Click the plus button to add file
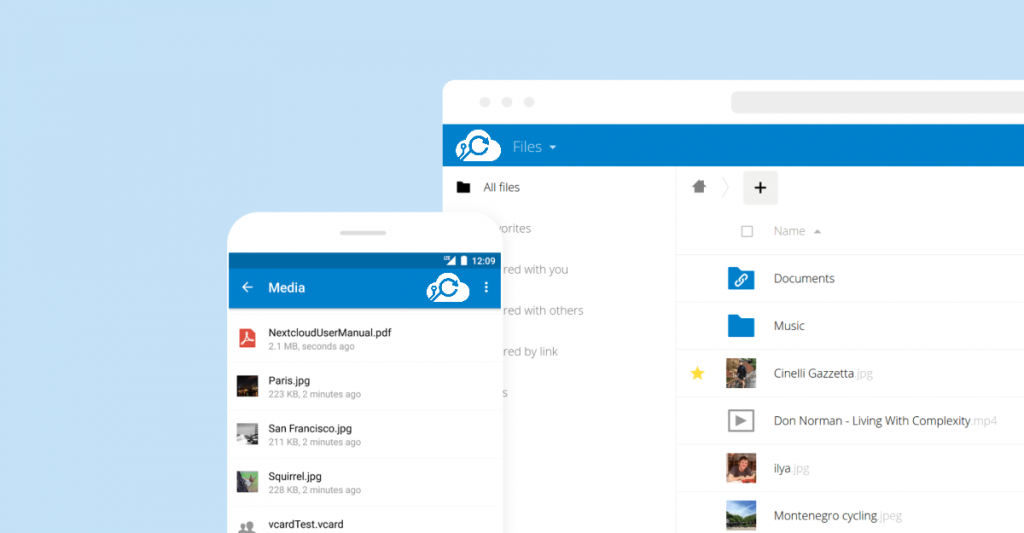The height and width of the screenshot is (533, 1024). click(760, 187)
